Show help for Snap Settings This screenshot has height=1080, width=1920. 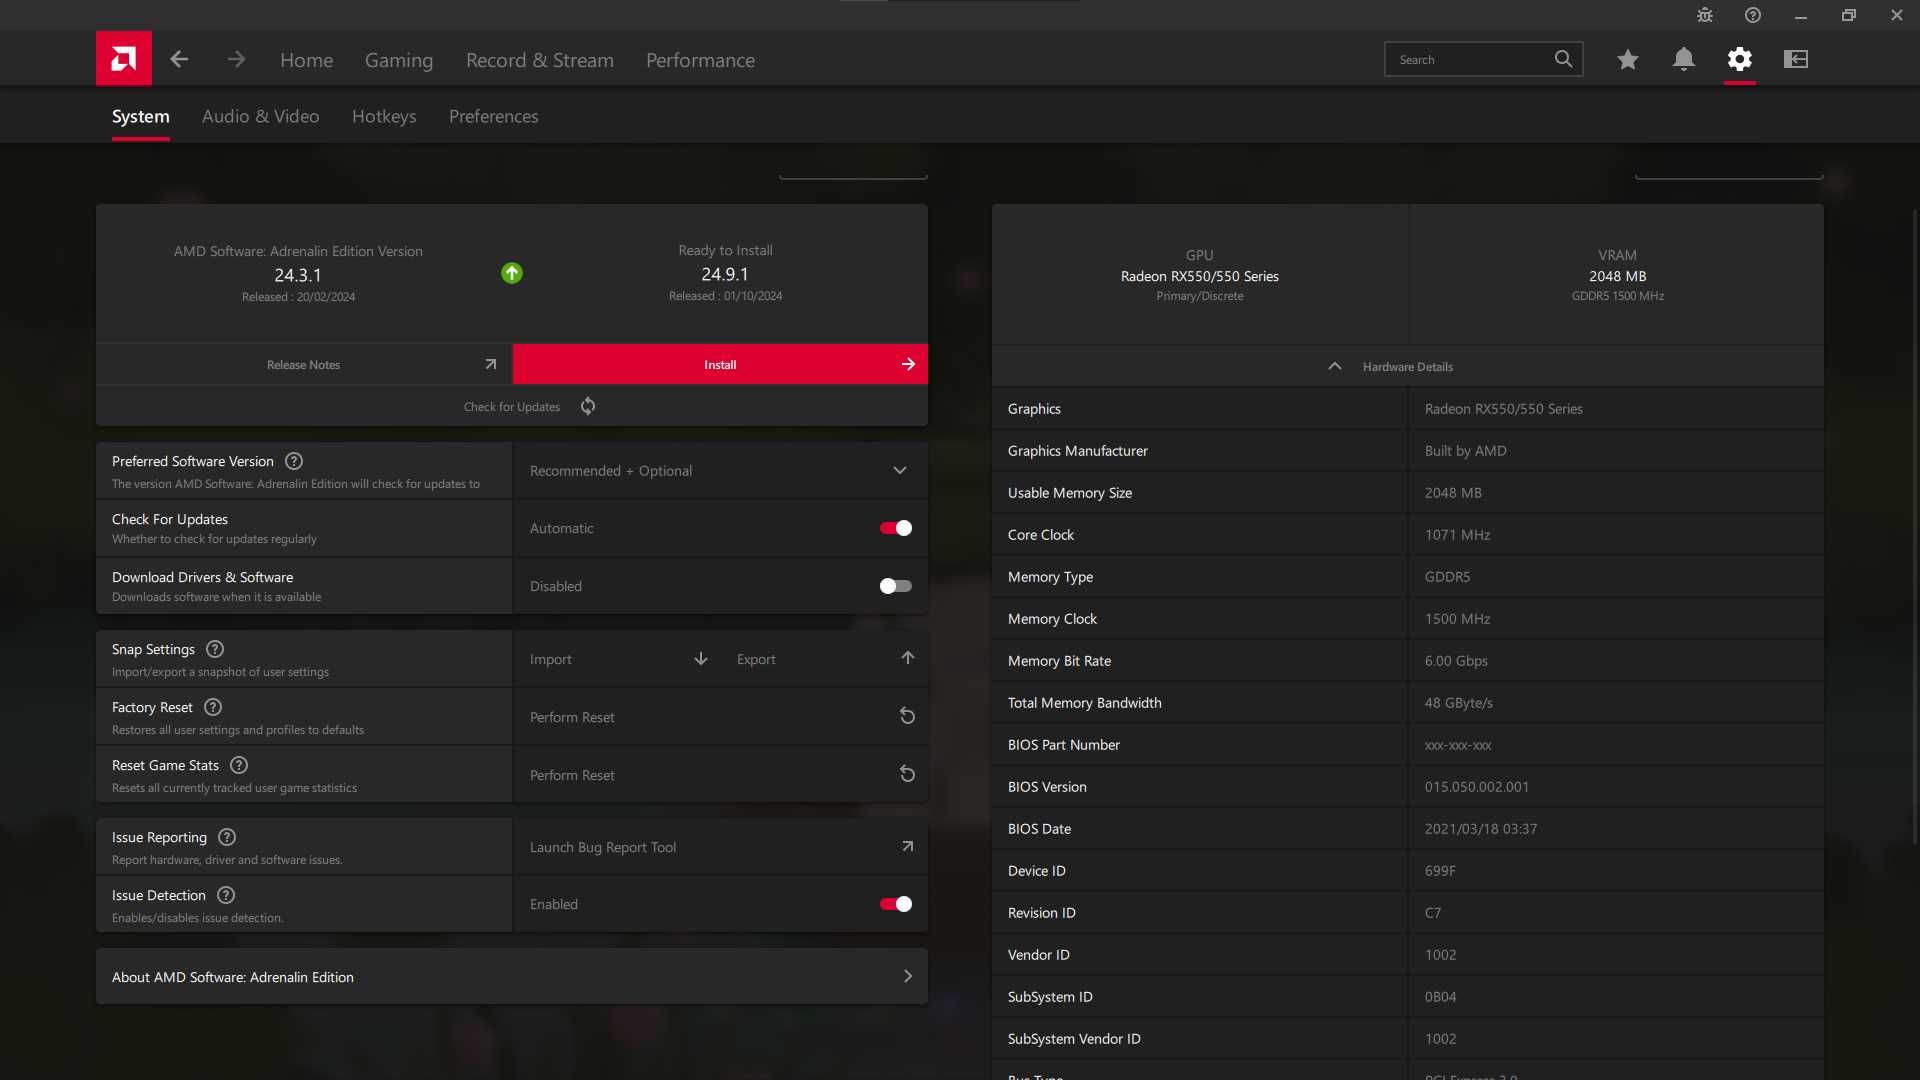[215, 649]
